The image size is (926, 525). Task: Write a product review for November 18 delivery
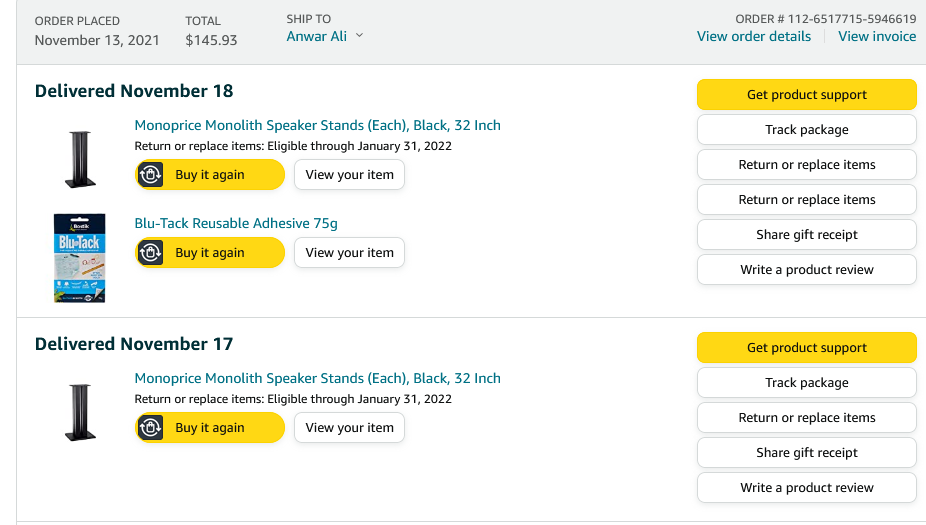coord(806,270)
